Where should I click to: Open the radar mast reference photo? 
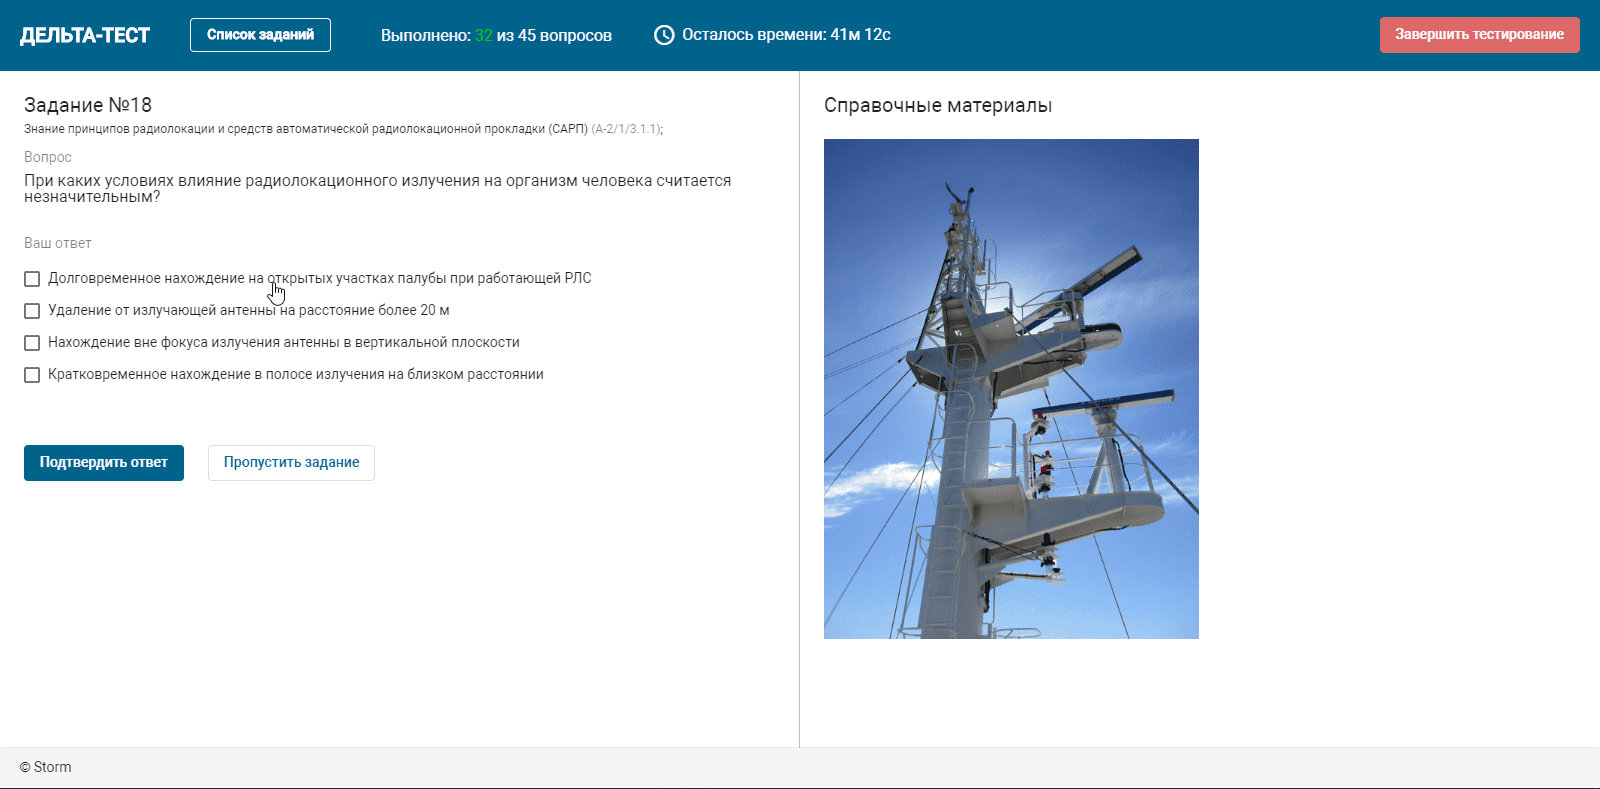1011,389
